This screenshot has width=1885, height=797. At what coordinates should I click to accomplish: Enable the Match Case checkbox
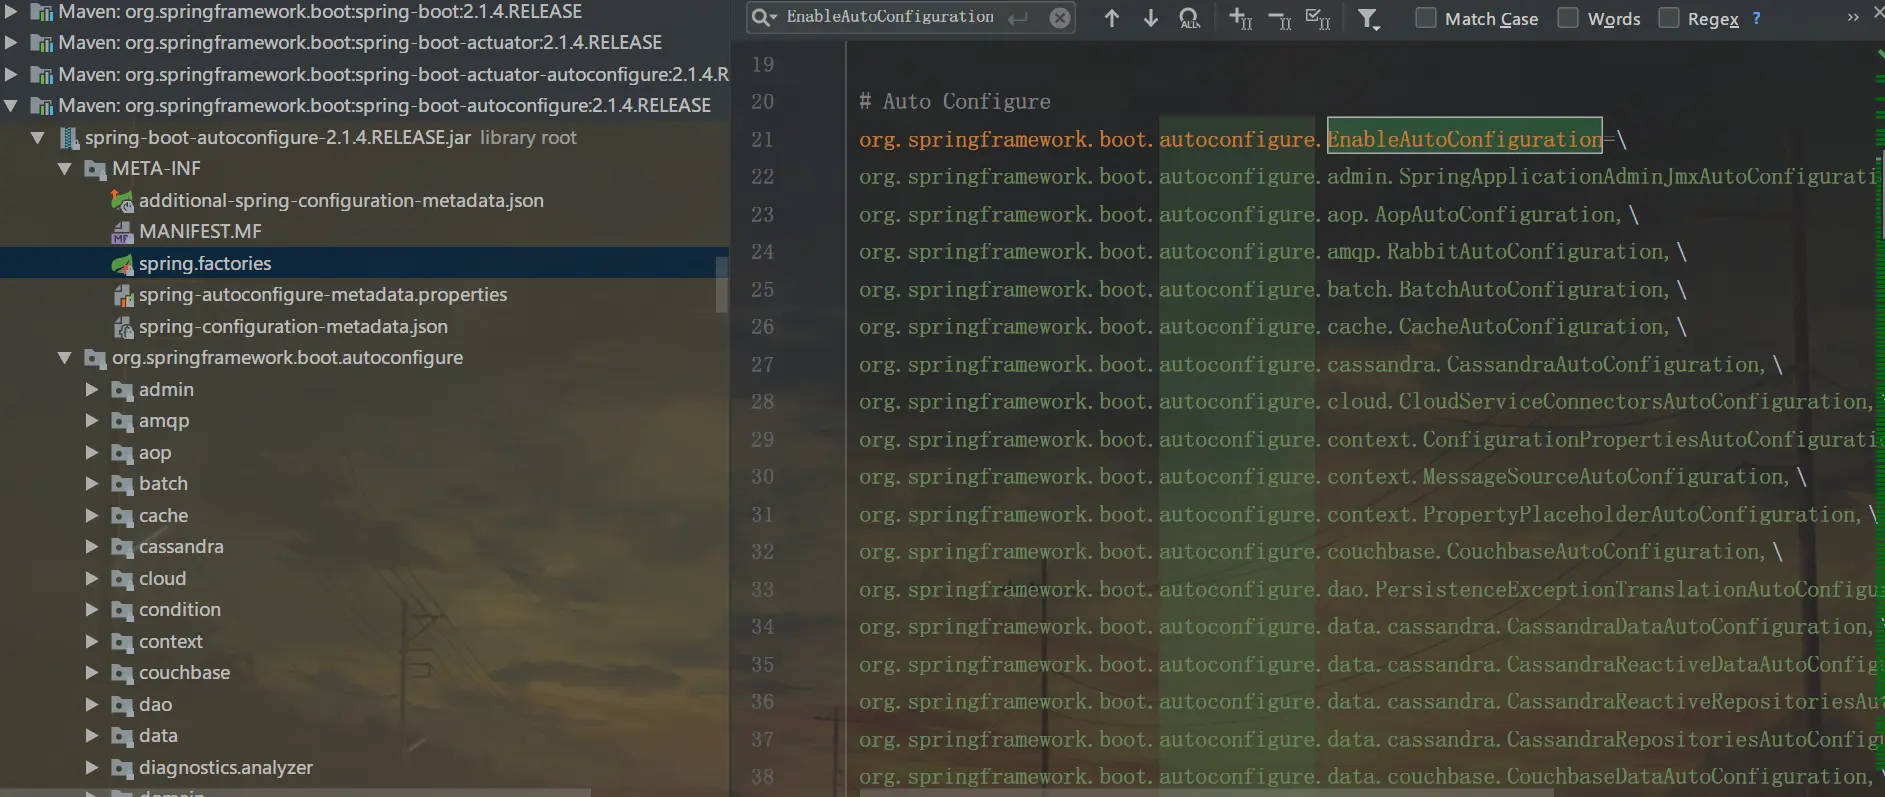1426,18
